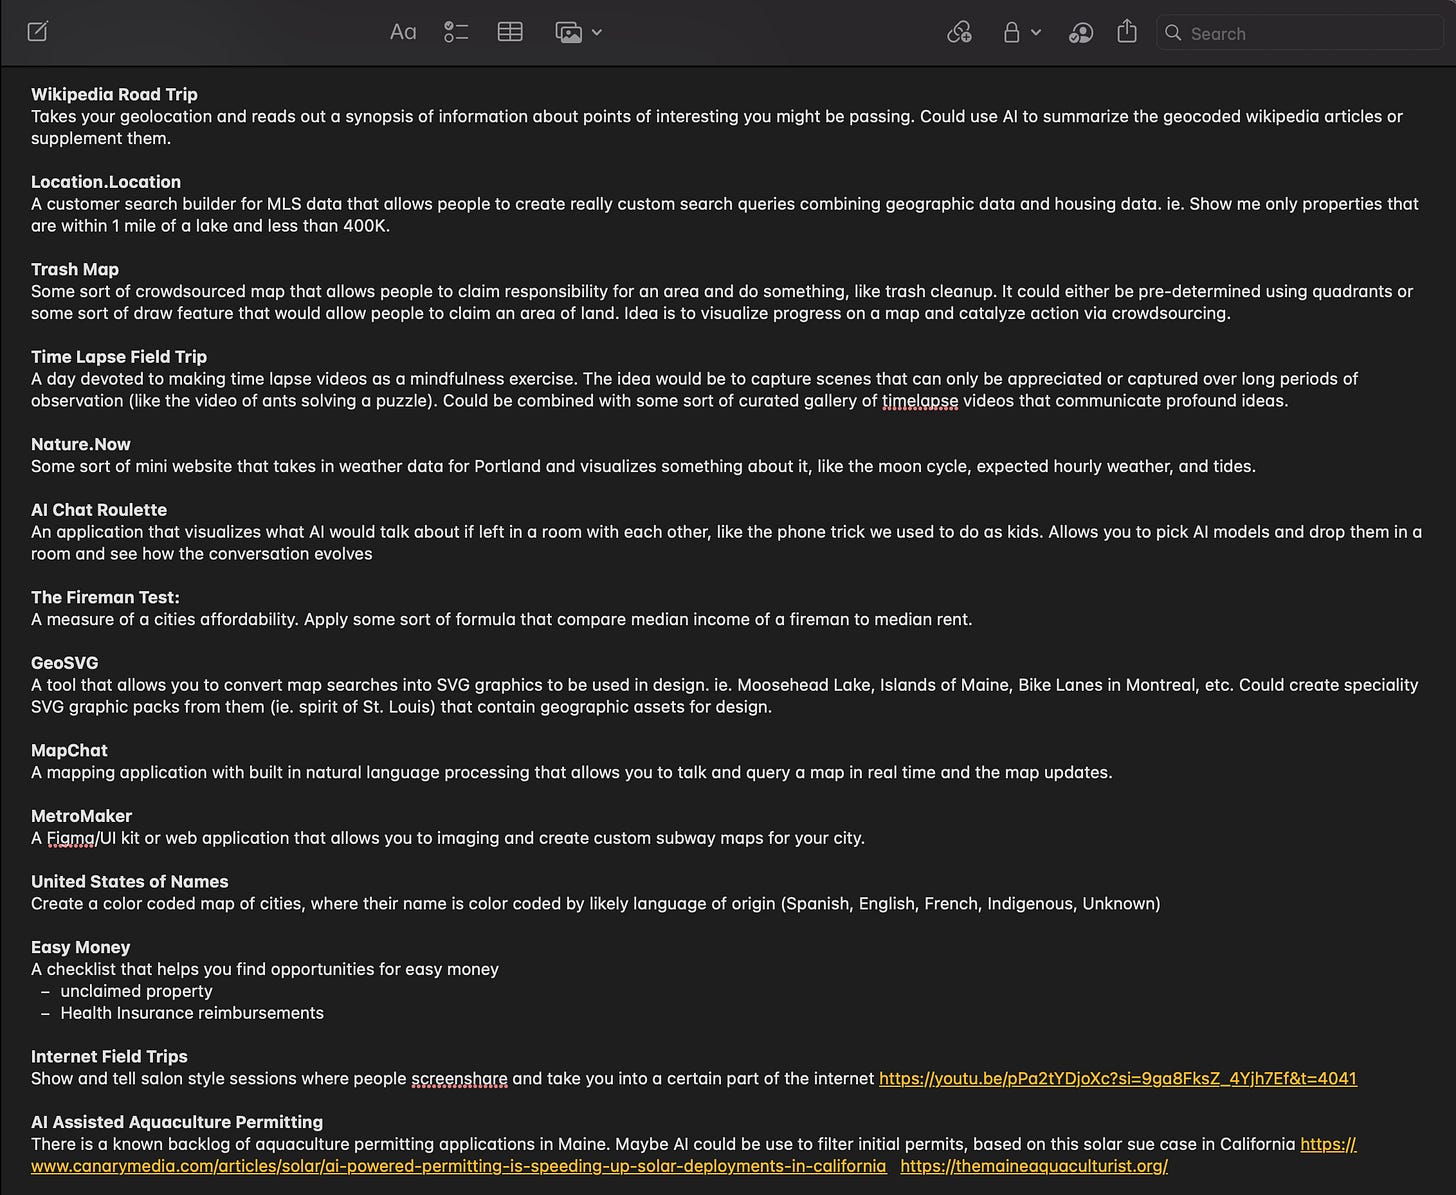Open the Aa text format options
This screenshot has width=1456, height=1195.
tap(402, 32)
